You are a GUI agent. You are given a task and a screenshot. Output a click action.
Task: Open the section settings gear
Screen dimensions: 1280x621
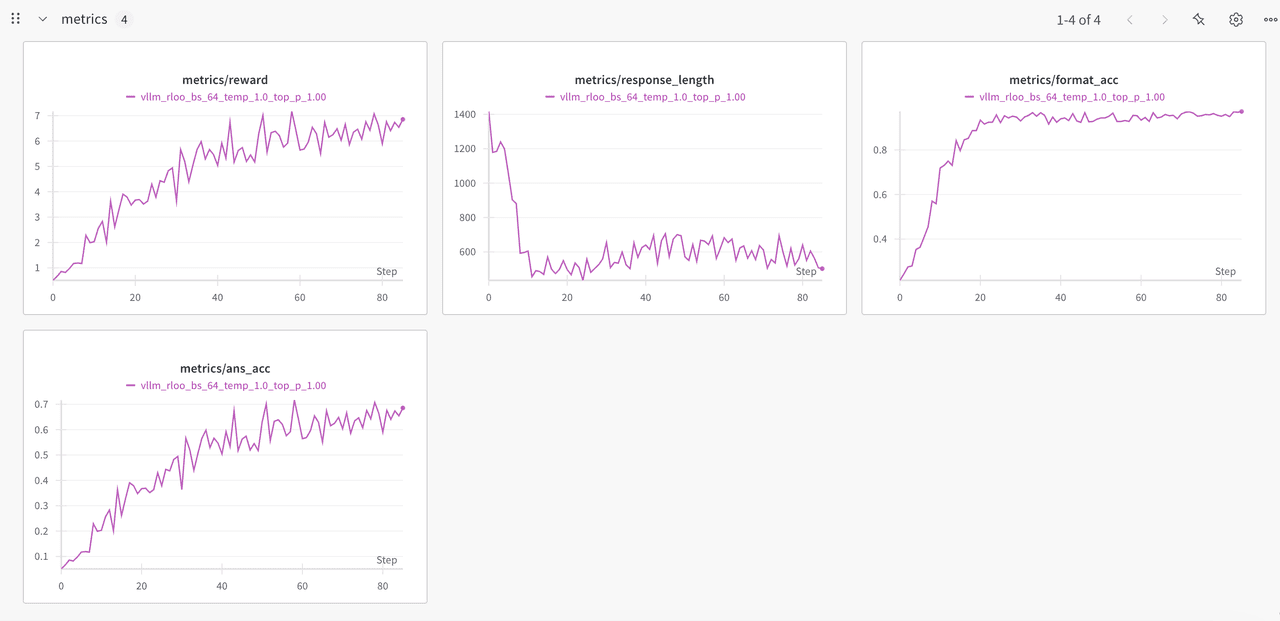[x=1236, y=20]
